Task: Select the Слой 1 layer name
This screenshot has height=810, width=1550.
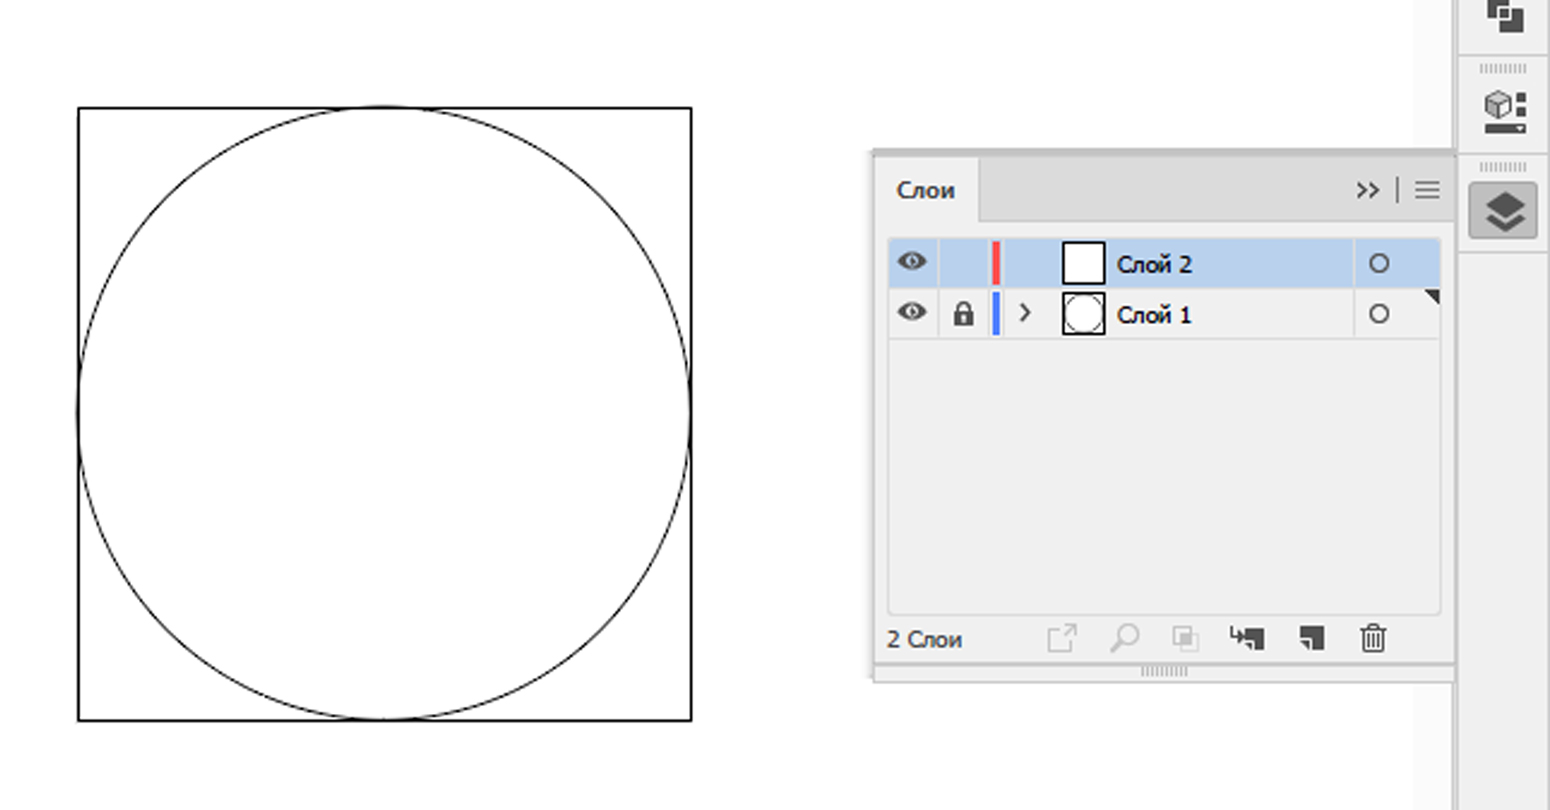Action: (x=1154, y=315)
